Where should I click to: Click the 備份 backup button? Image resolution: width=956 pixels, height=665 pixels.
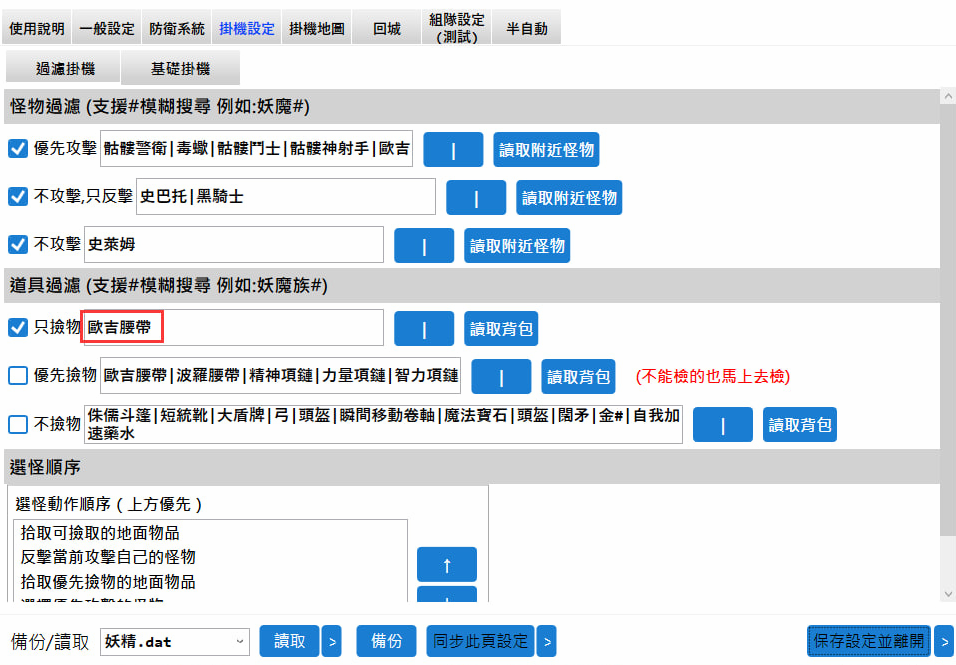[386, 641]
